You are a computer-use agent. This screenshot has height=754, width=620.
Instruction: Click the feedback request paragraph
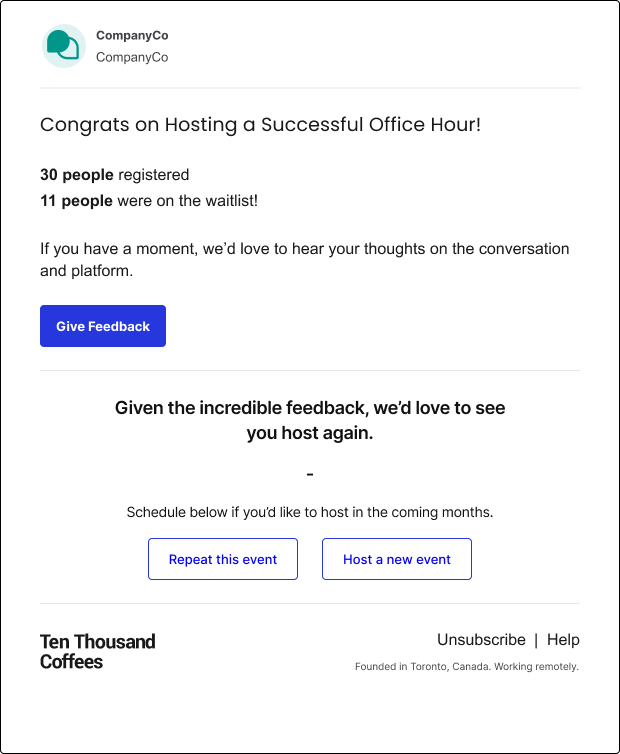[304, 260]
